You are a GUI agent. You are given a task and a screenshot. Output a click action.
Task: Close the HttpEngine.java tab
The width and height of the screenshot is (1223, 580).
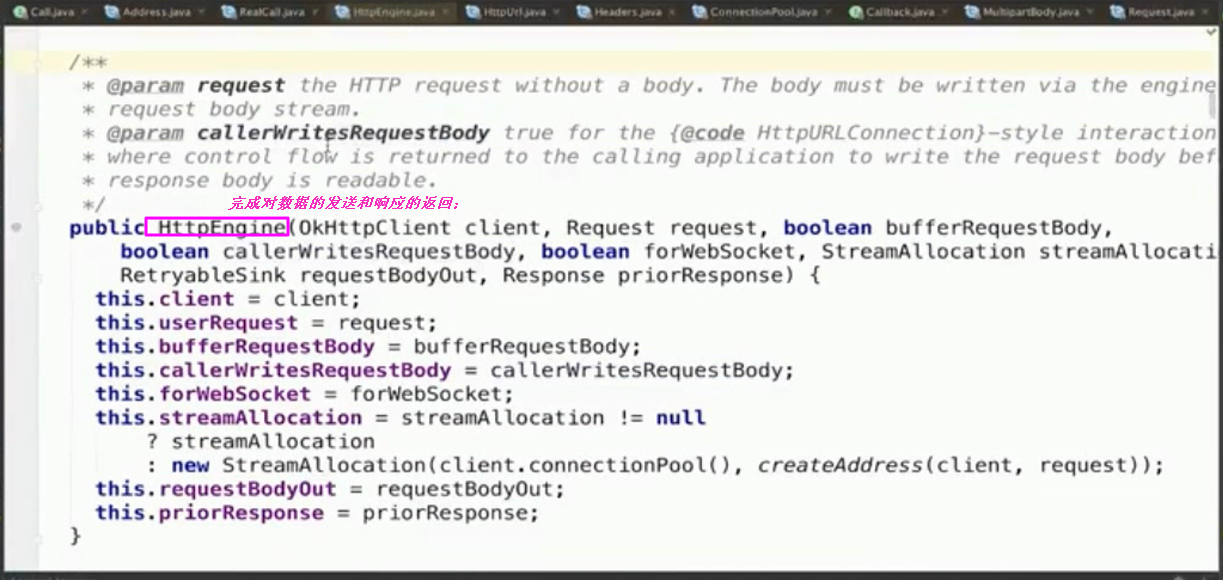point(445,13)
